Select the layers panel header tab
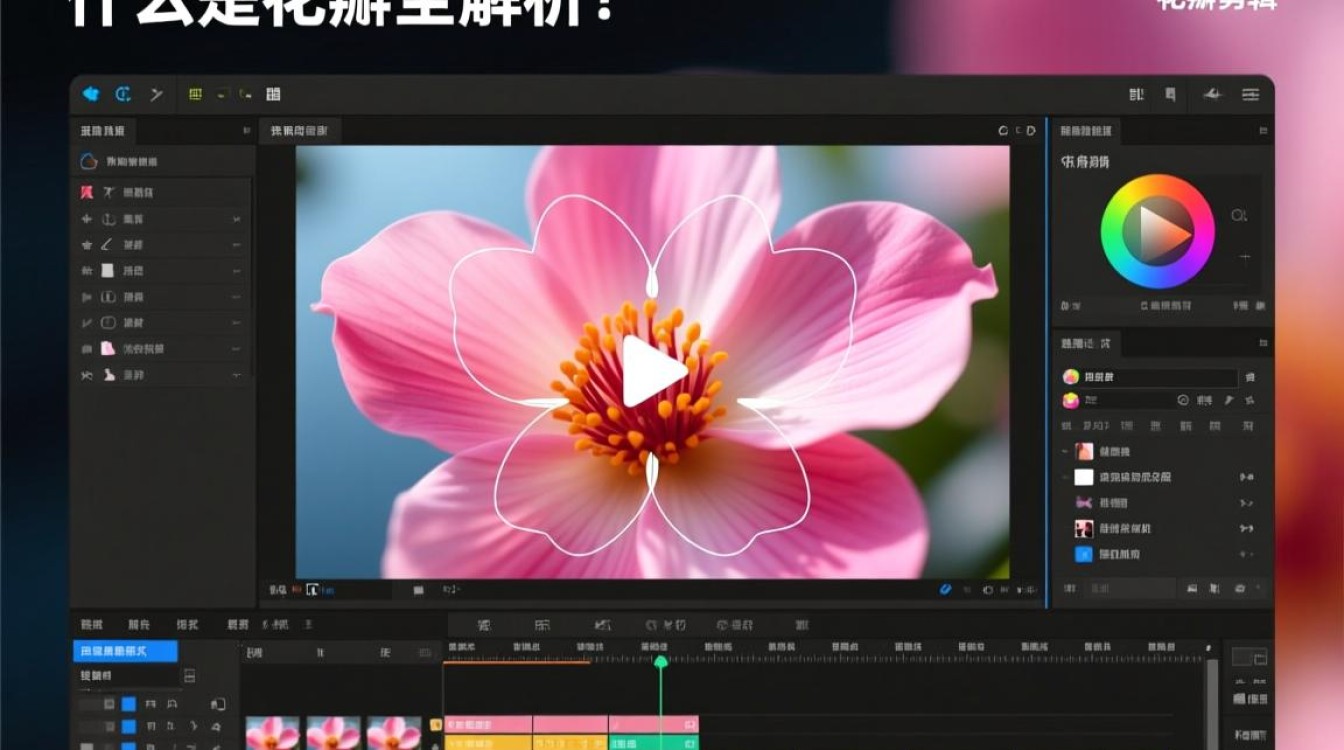The image size is (1344, 750). tap(1087, 343)
